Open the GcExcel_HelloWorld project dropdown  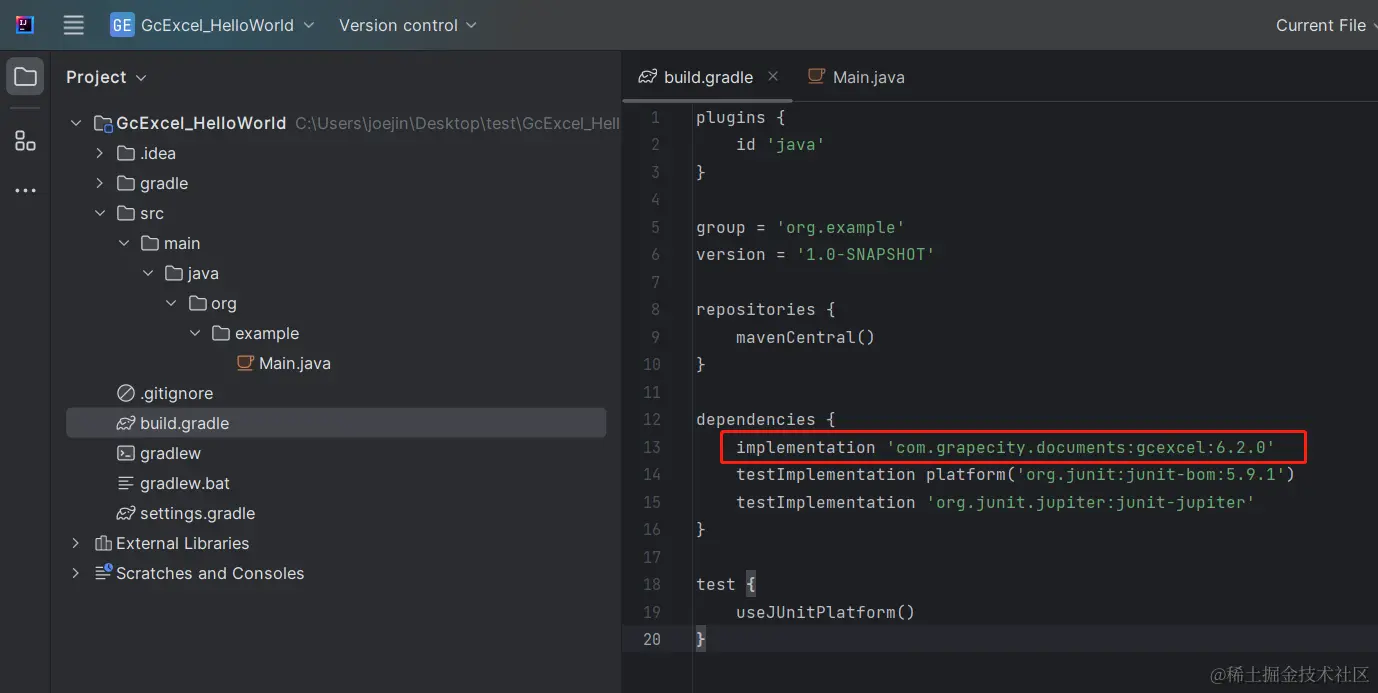tap(213, 25)
